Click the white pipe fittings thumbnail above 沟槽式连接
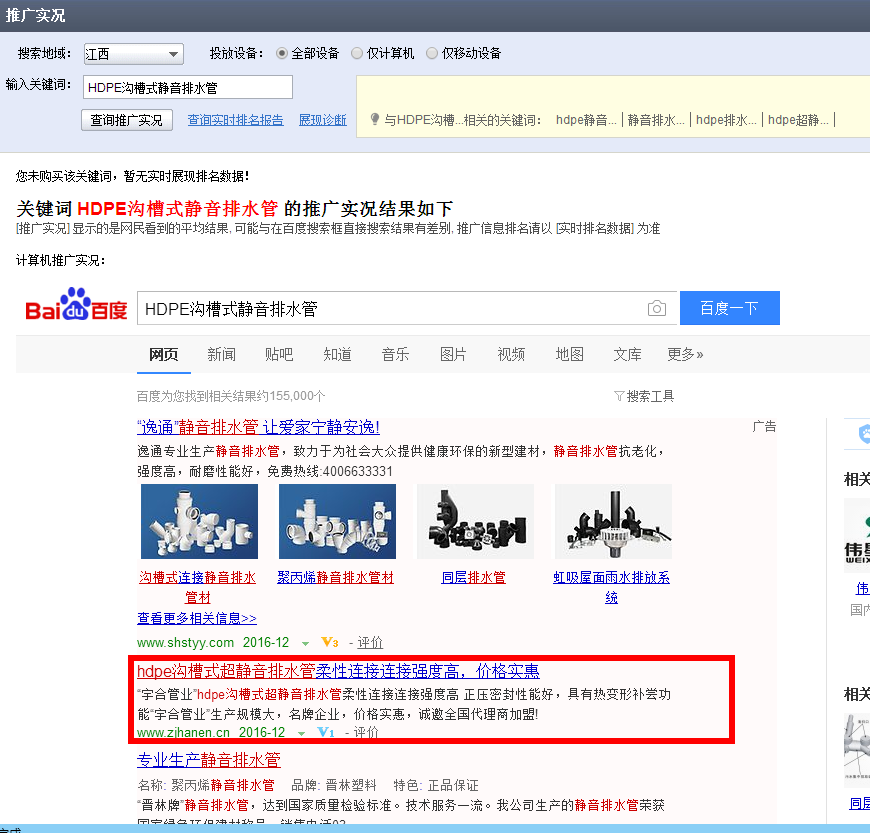This screenshot has width=870, height=833. [199, 521]
